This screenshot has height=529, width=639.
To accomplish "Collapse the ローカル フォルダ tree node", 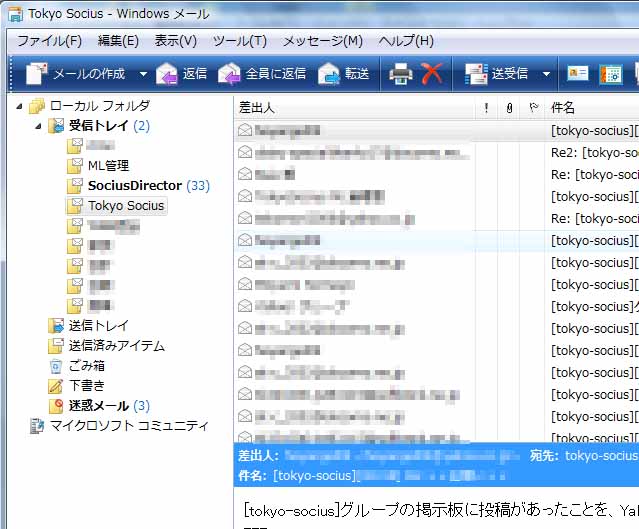I will click(x=19, y=106).
